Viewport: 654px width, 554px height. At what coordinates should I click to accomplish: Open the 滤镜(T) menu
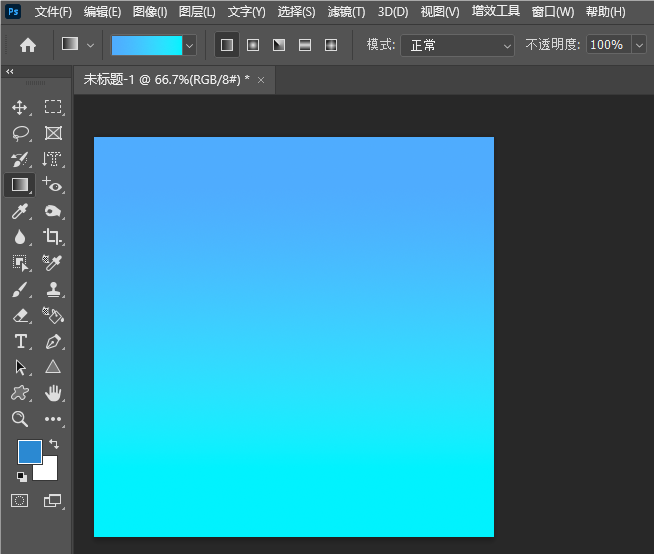coord(346,12)
